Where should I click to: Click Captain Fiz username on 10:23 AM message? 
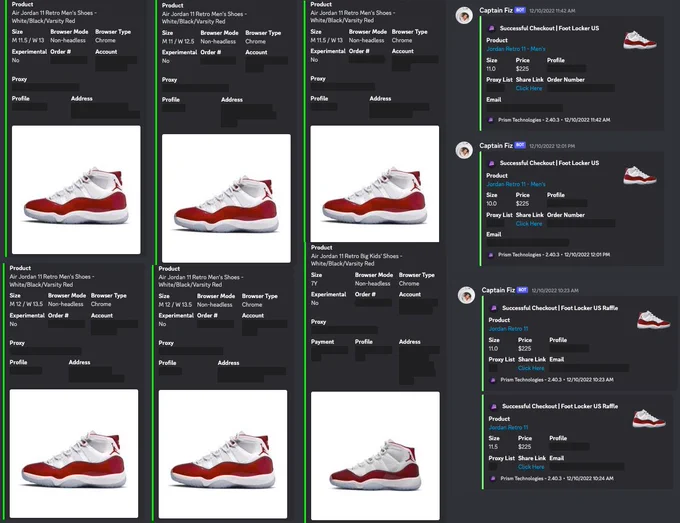(x=498, y=290)
